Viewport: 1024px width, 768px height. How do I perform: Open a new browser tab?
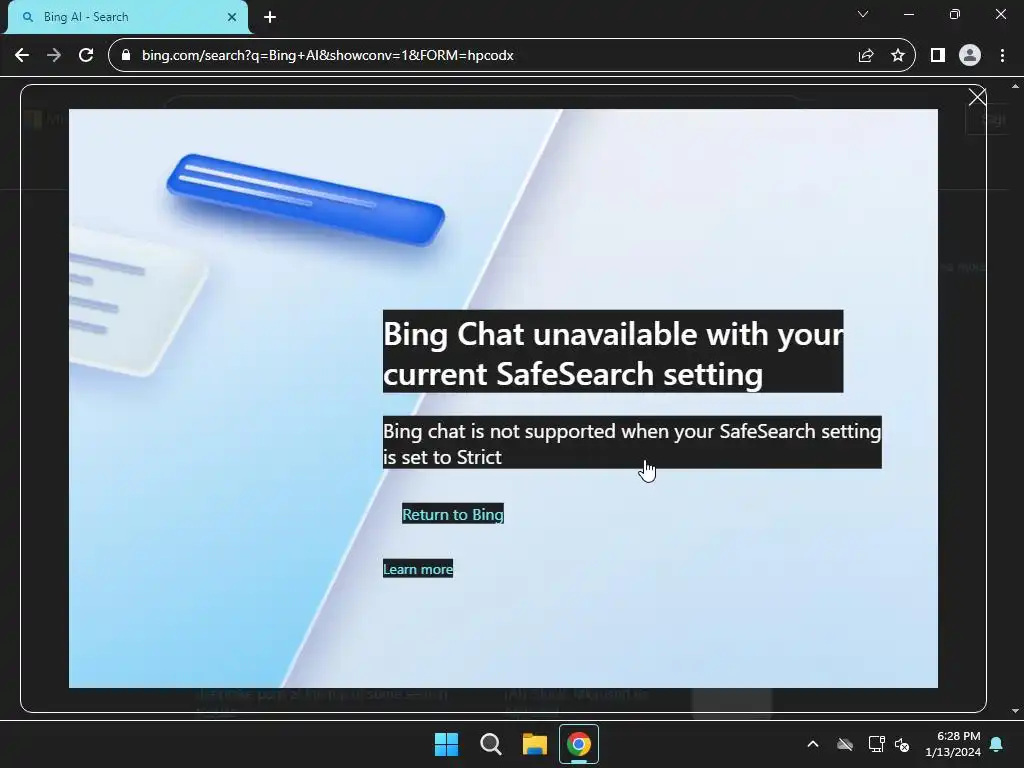click(x=270, y=17)
